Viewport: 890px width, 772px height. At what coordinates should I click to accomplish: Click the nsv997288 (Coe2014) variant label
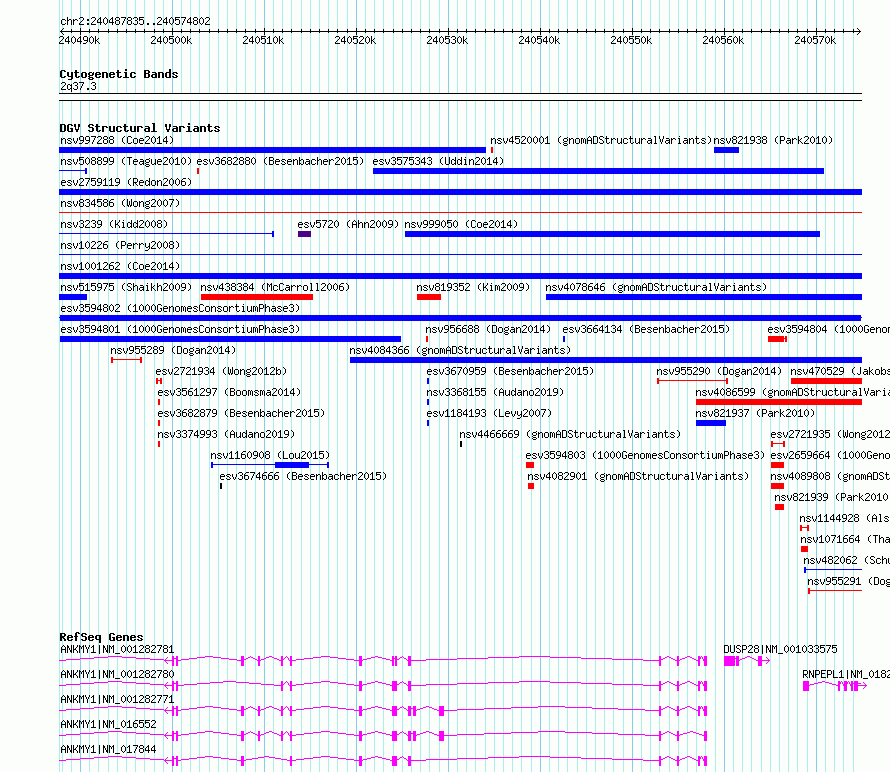pyautogui.click(x=117, y=140)
